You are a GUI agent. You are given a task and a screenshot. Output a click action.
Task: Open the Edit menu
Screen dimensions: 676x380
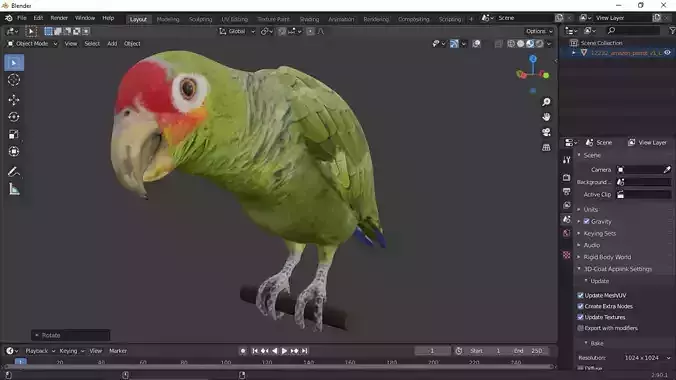point(38,18)
